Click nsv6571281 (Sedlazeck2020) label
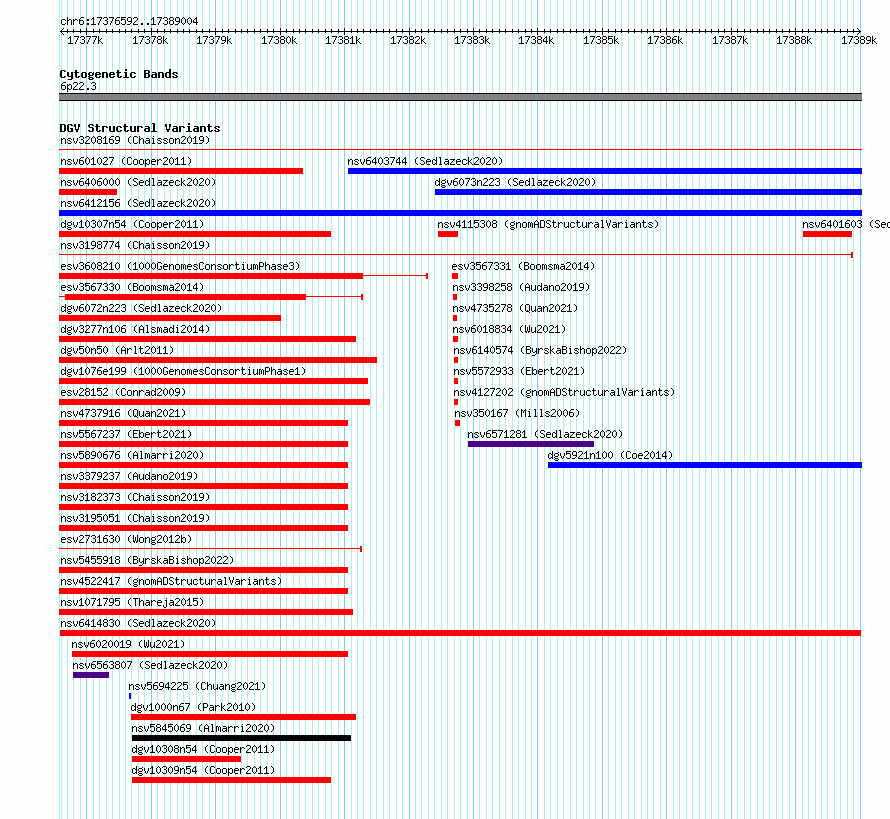This screenshot has height=819, width=890. point(545,434)
